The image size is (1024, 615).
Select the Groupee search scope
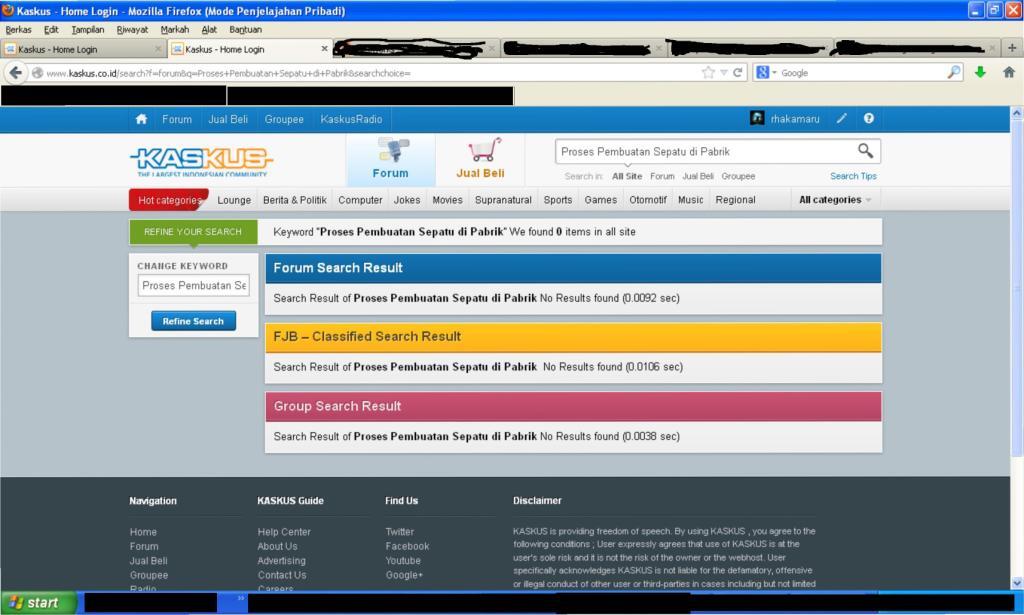pyautogui.click(x=738, y=176)
